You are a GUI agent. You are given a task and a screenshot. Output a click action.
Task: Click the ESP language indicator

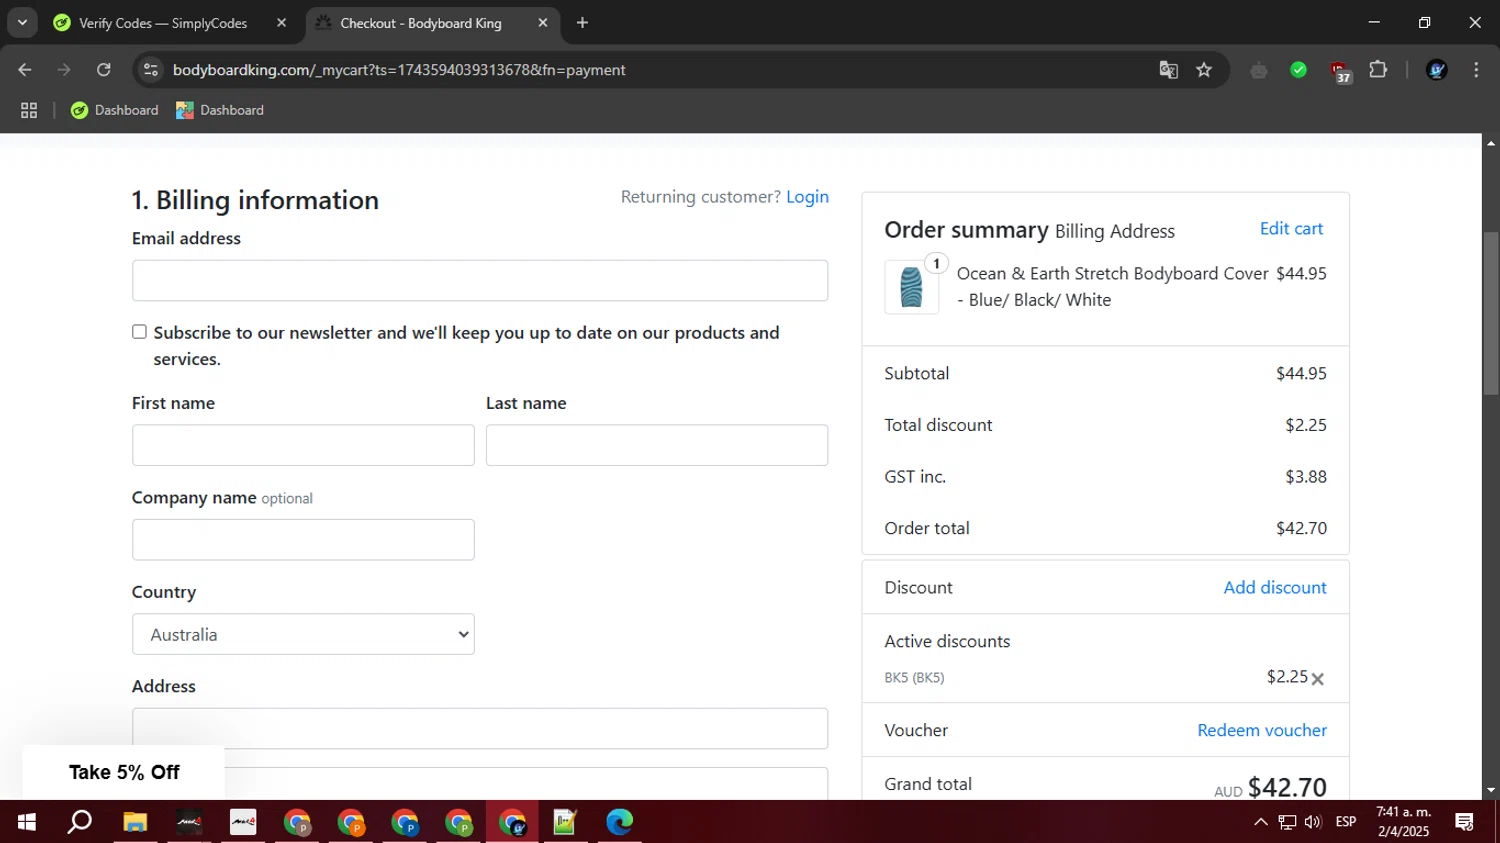1346,822
